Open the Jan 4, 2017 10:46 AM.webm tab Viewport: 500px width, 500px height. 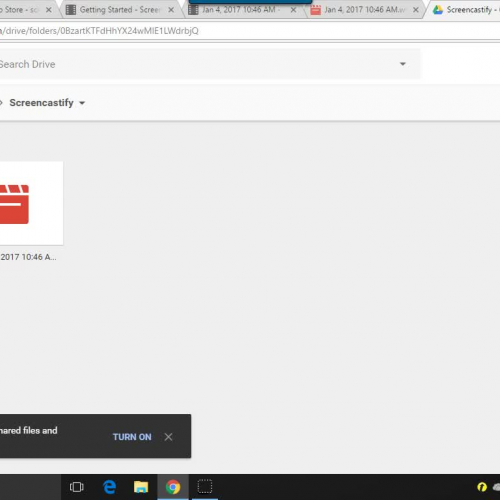click(x=365, y=10)
